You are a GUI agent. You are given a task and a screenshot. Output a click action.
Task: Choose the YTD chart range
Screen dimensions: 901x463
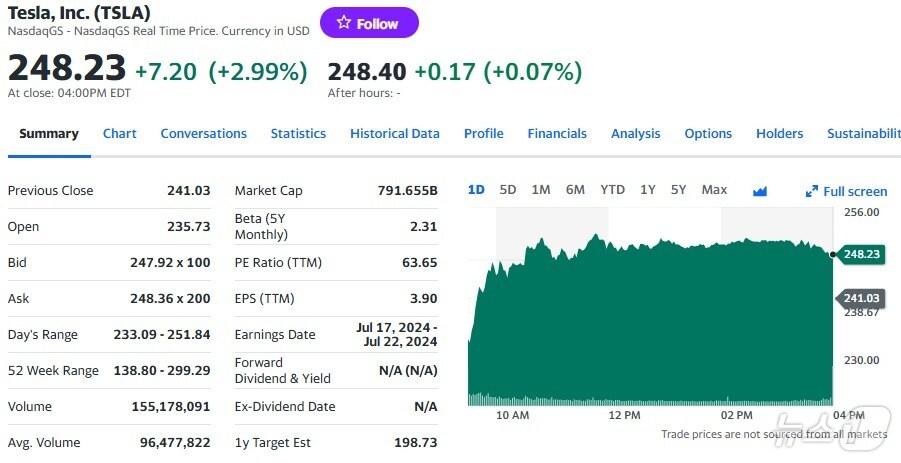612,190
